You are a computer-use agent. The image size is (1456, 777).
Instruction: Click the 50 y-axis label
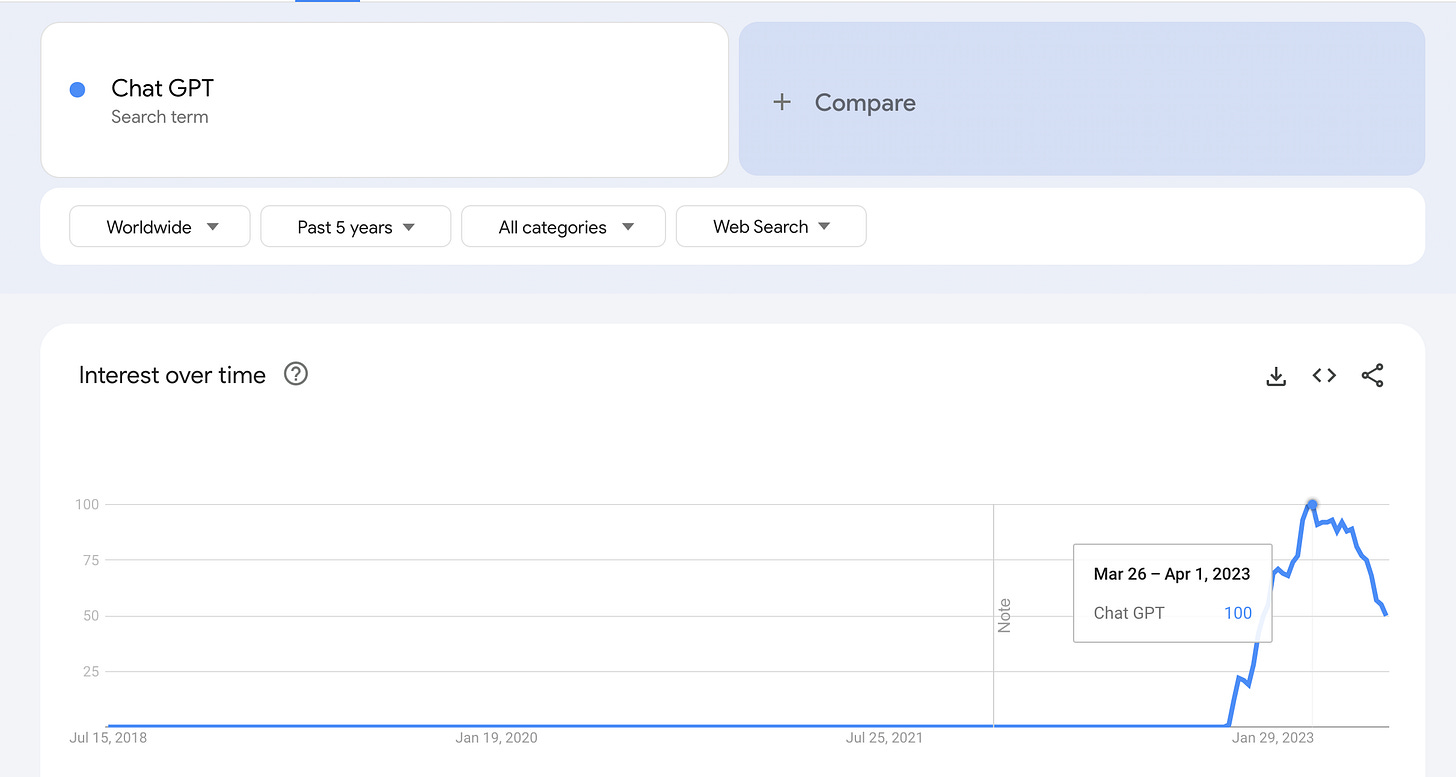[90, 616]
